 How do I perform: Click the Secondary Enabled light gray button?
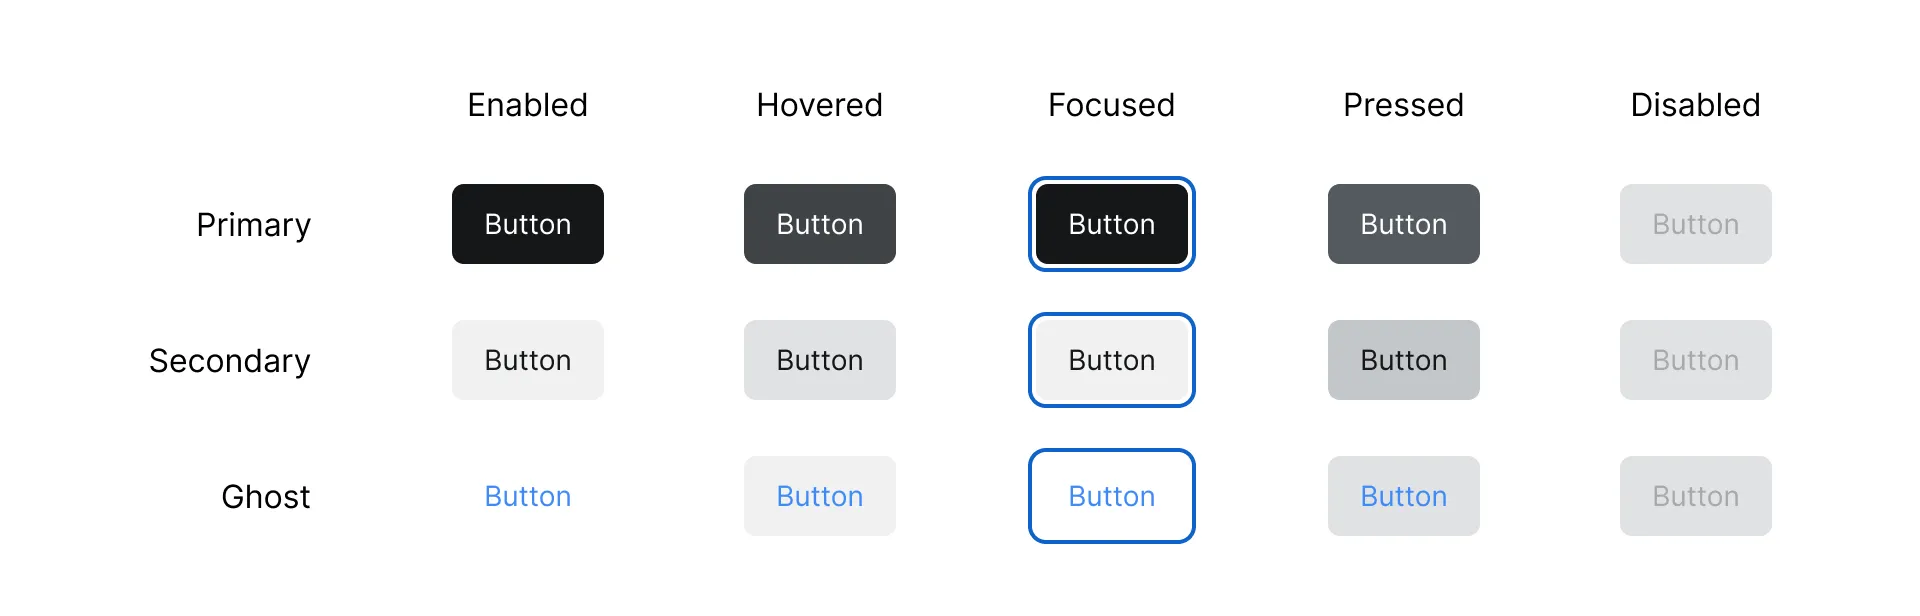527,360
